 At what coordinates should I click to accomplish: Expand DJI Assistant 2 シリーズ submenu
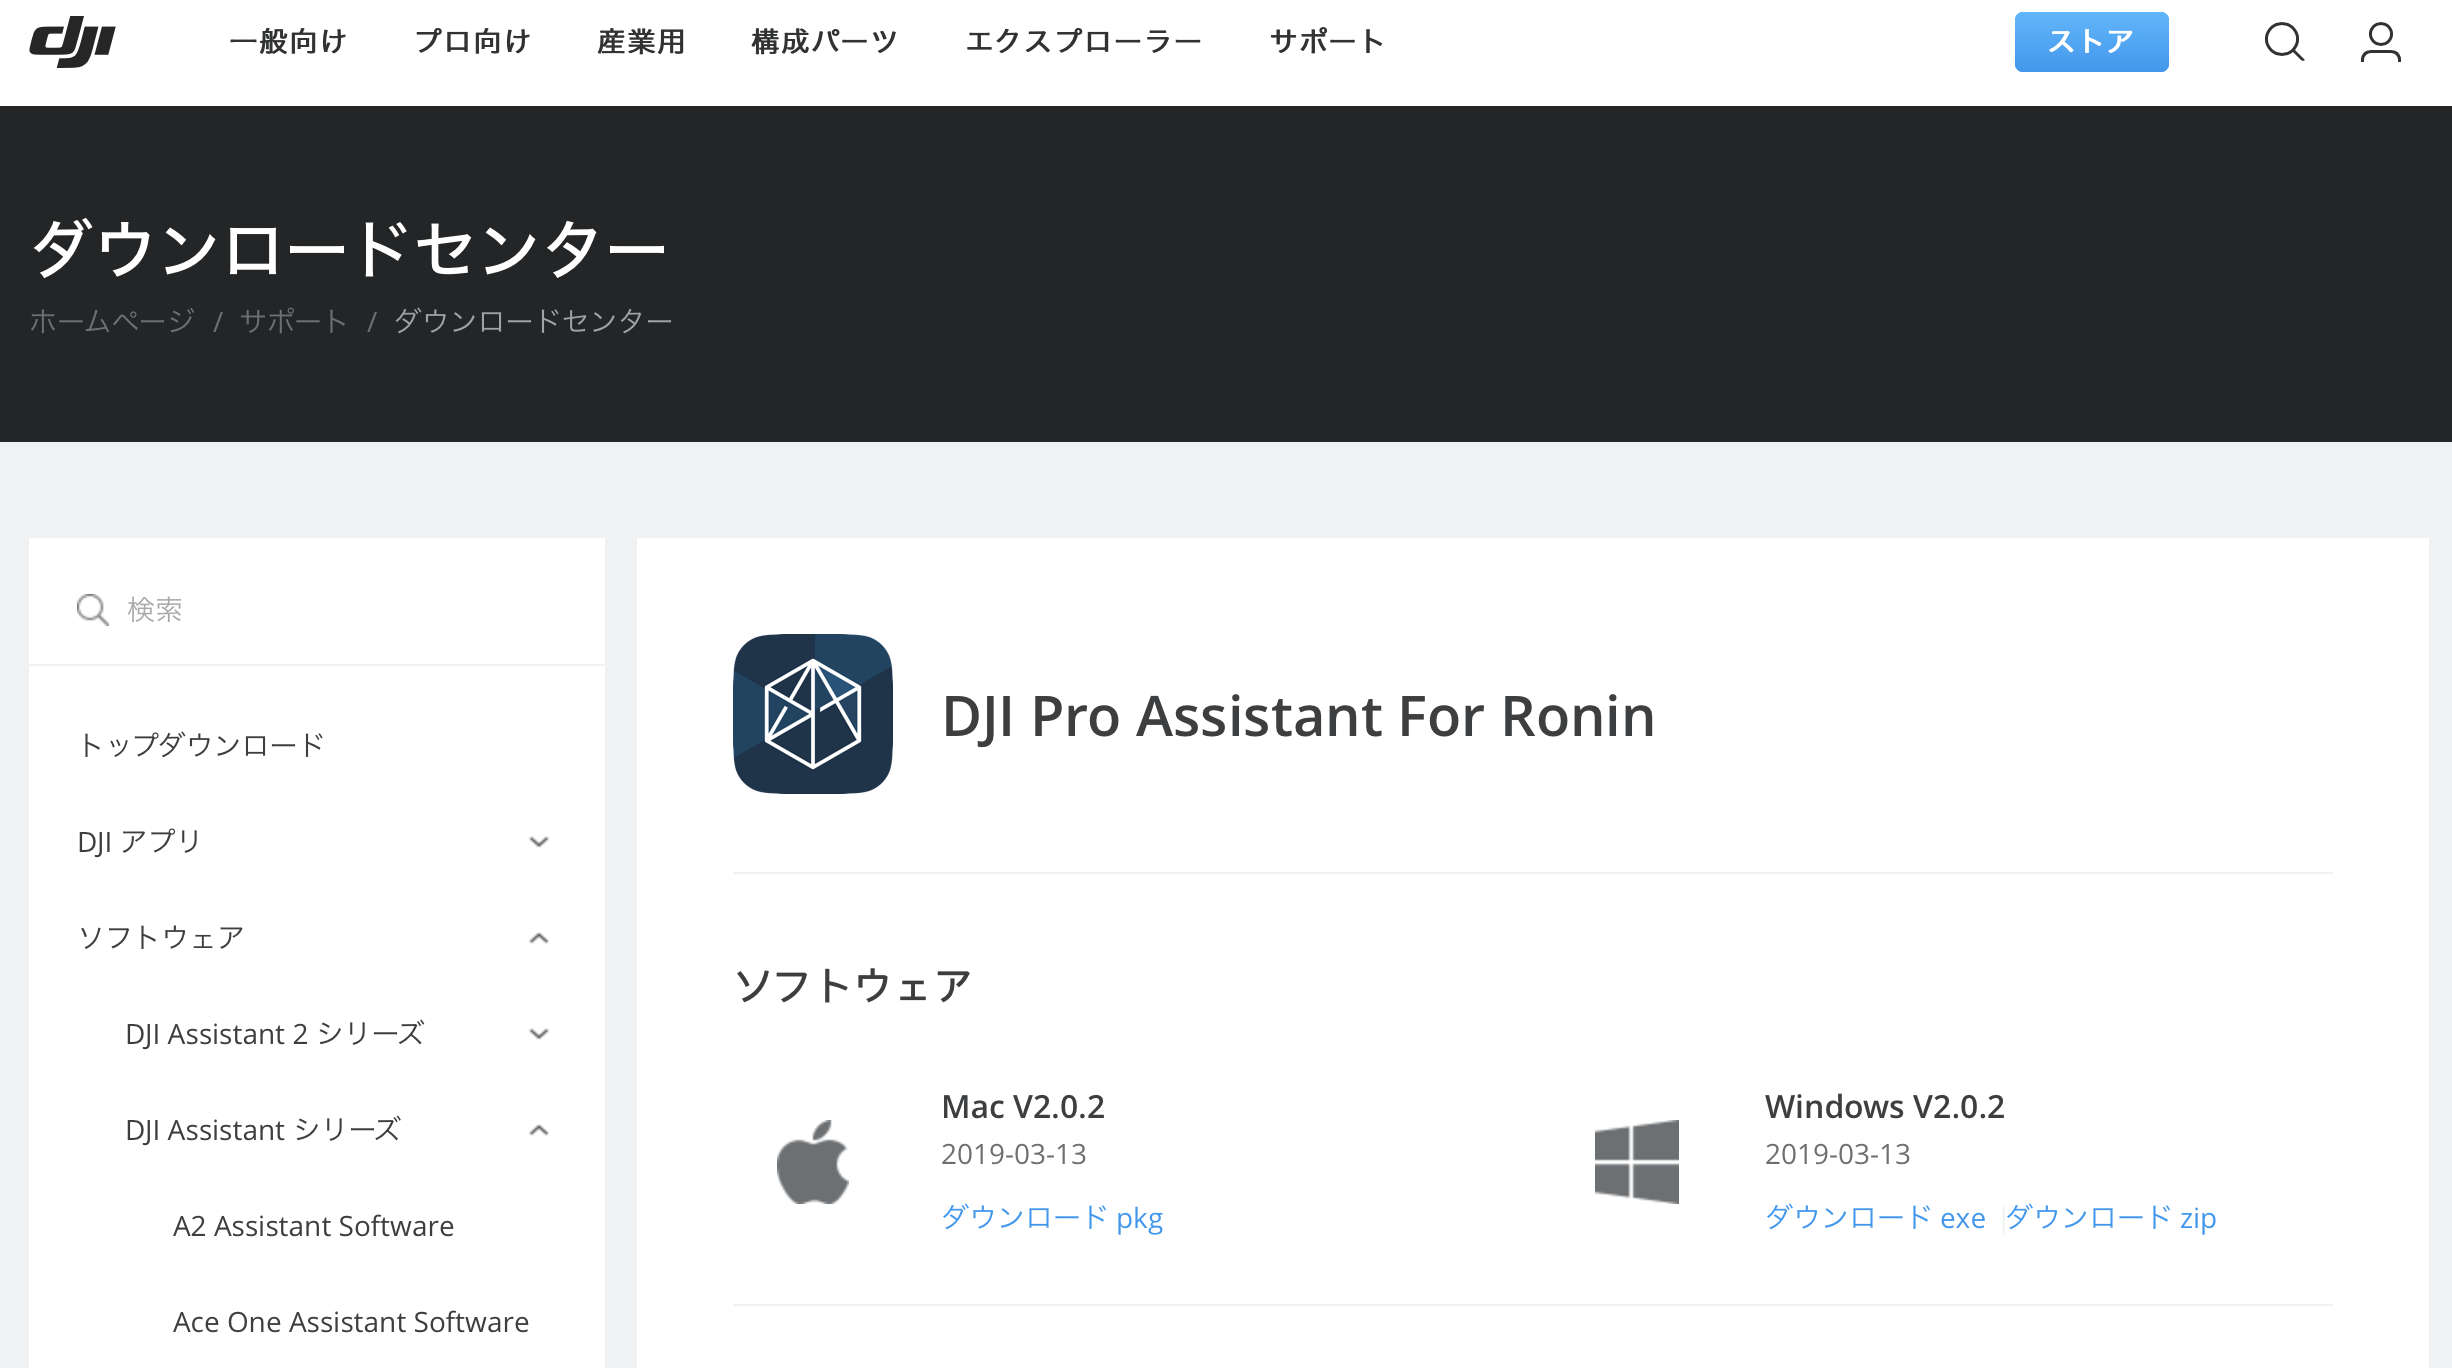click(x=539, y=1034)
